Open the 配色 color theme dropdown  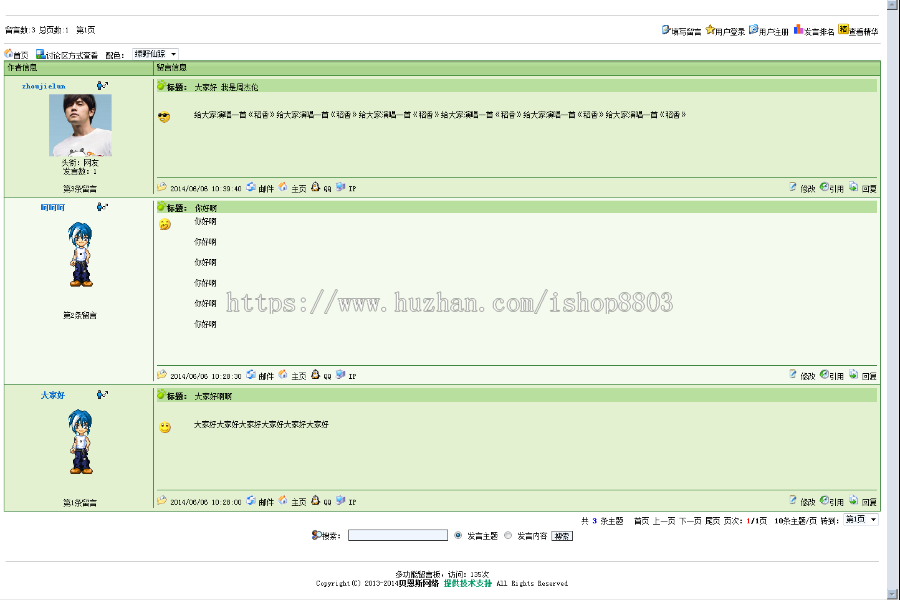pyautogui.click(x=156, y=54)
